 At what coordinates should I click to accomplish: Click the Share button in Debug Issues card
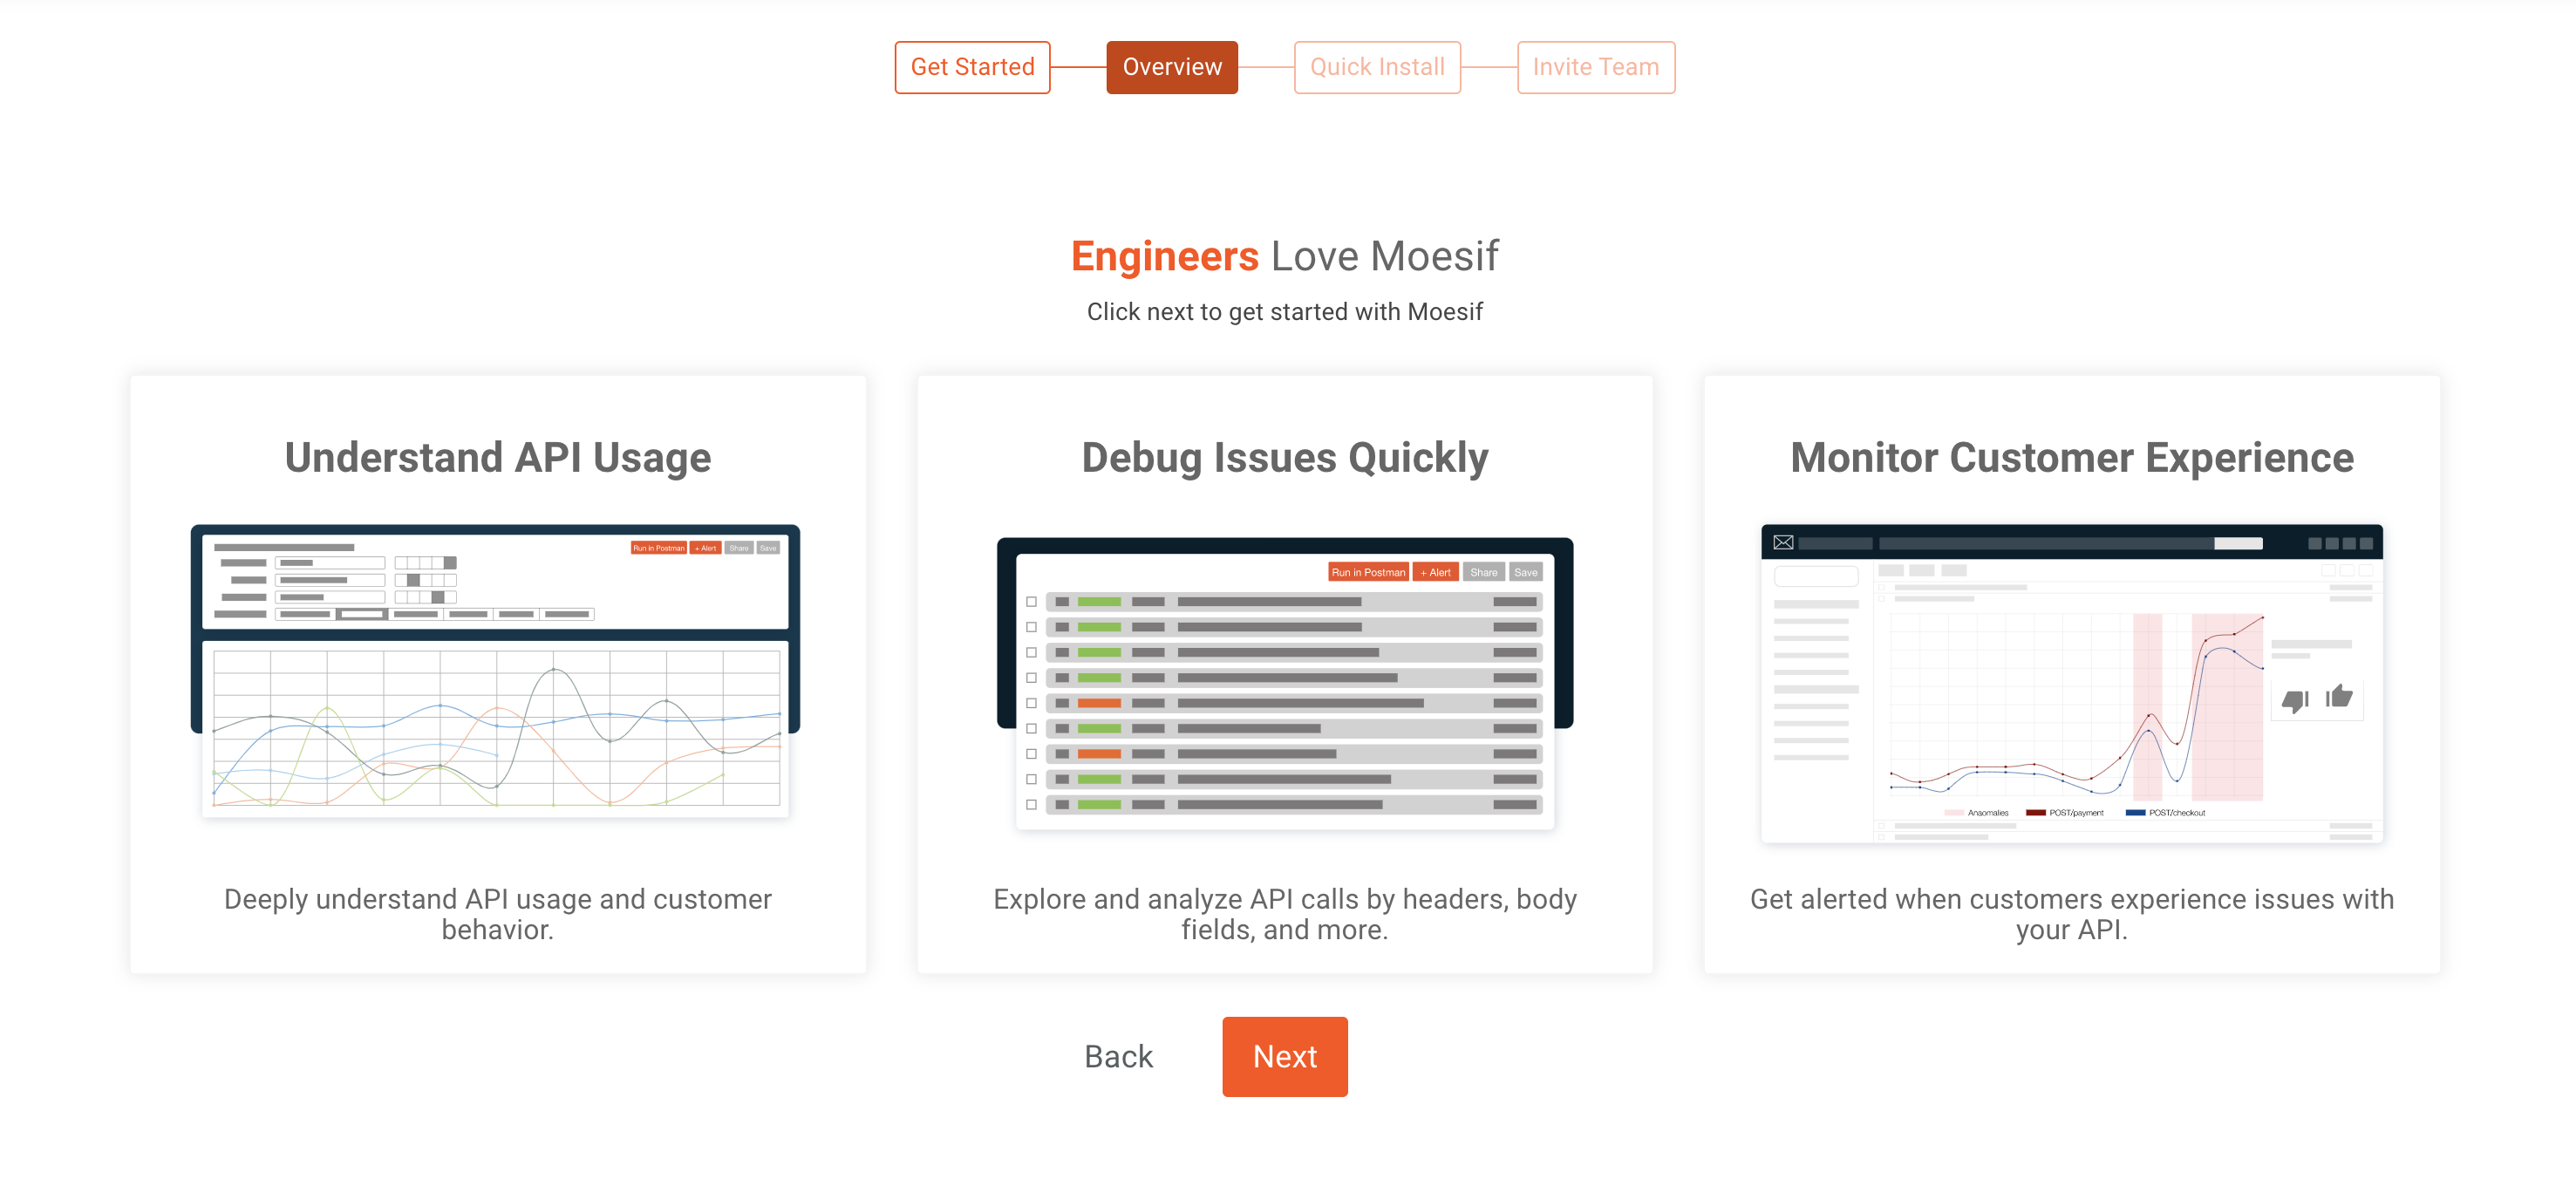pos(1484,572)
